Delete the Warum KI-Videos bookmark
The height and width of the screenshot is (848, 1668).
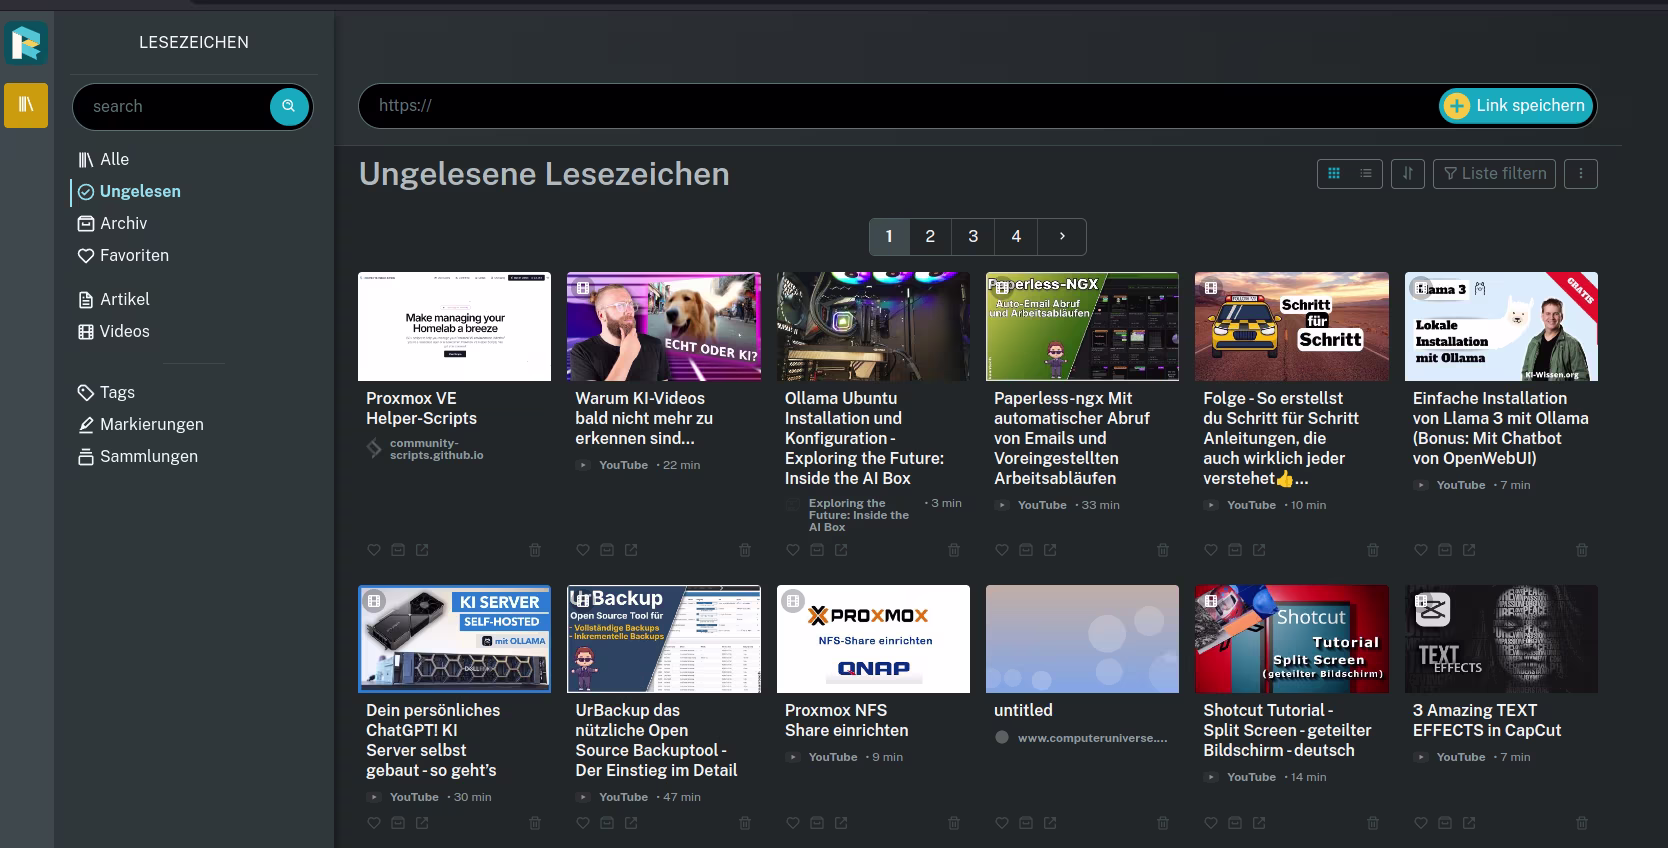[x=745, y=550]
